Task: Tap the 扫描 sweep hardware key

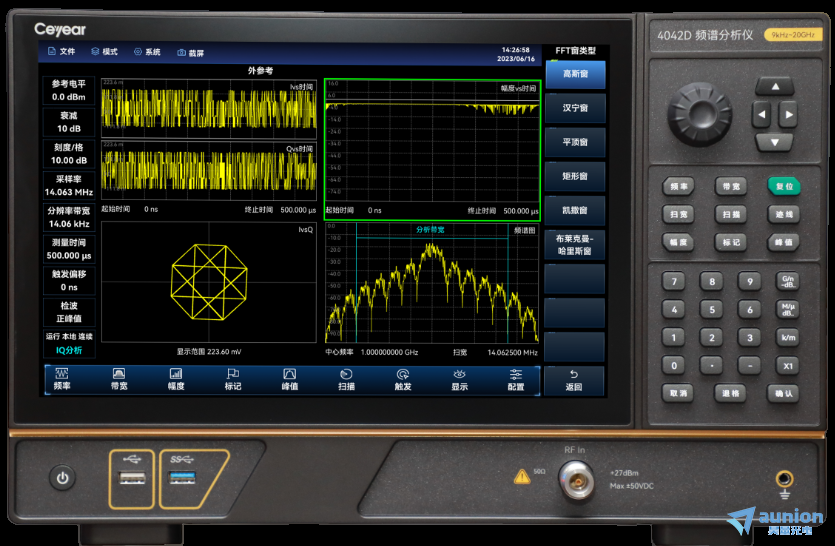Action: (731, 215)
